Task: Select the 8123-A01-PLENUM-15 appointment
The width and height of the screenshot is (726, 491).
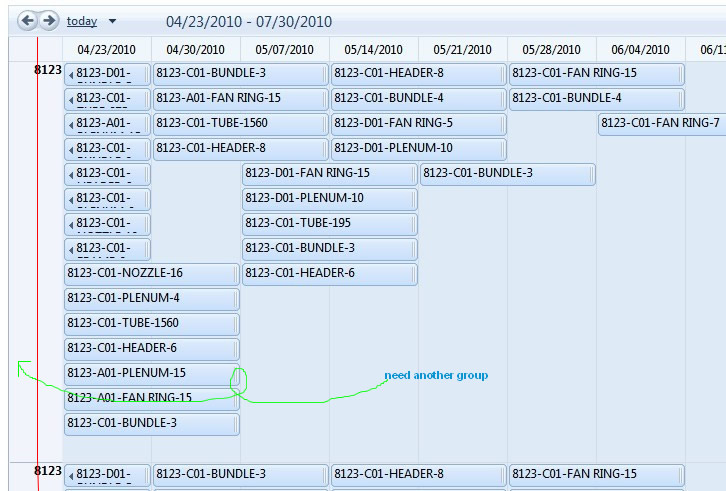Action: pyautogui.click(x=152, y=374)
